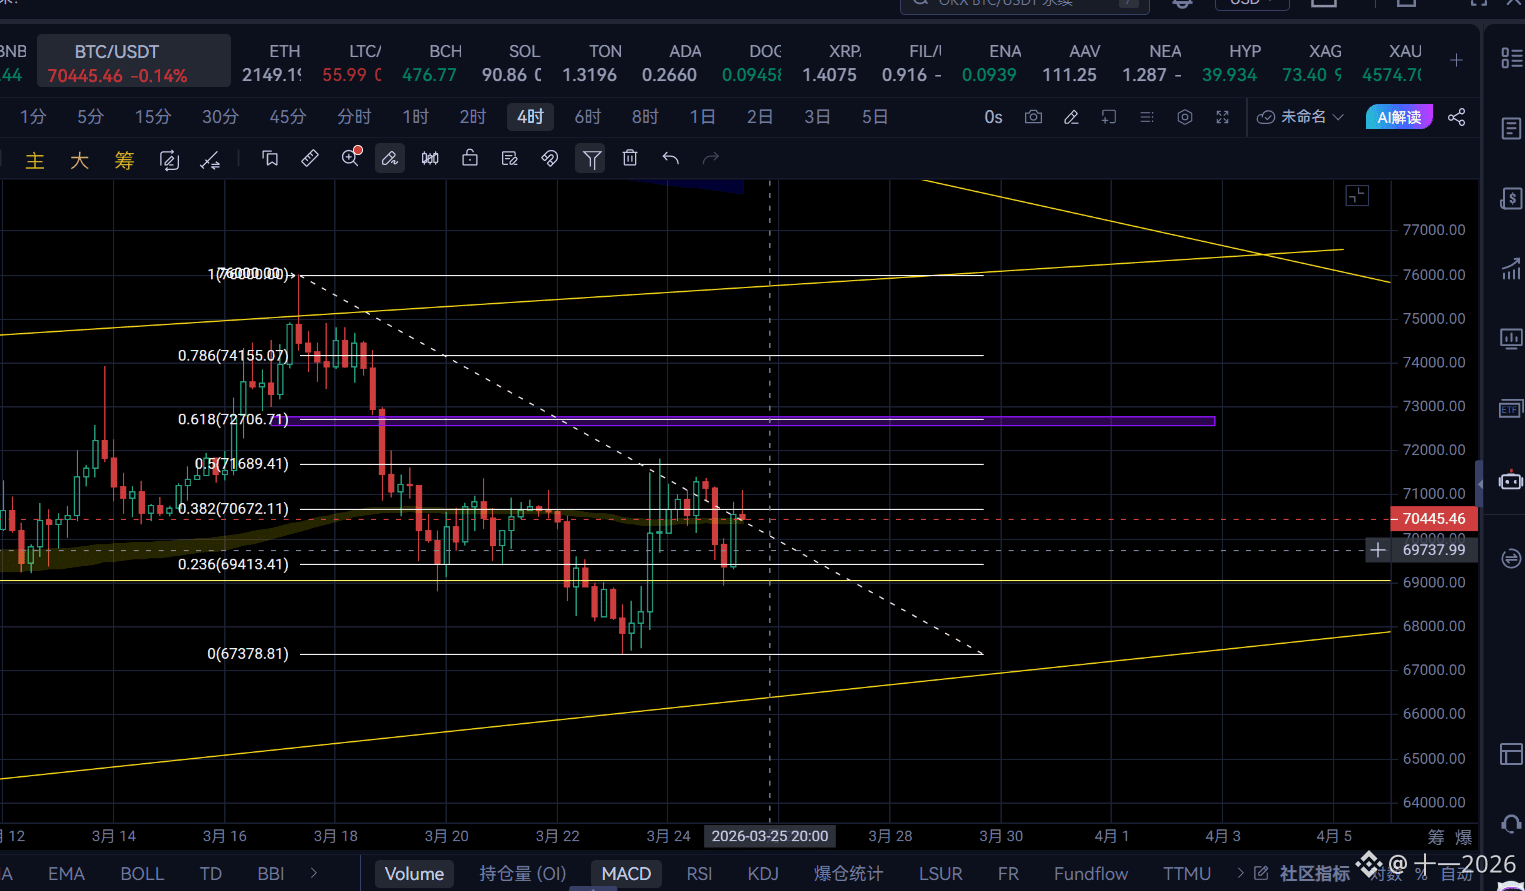The image size is (1525, 891).
Task: Click the date label 2026-03-25 20:00
Action: click(x=769, y=836)
